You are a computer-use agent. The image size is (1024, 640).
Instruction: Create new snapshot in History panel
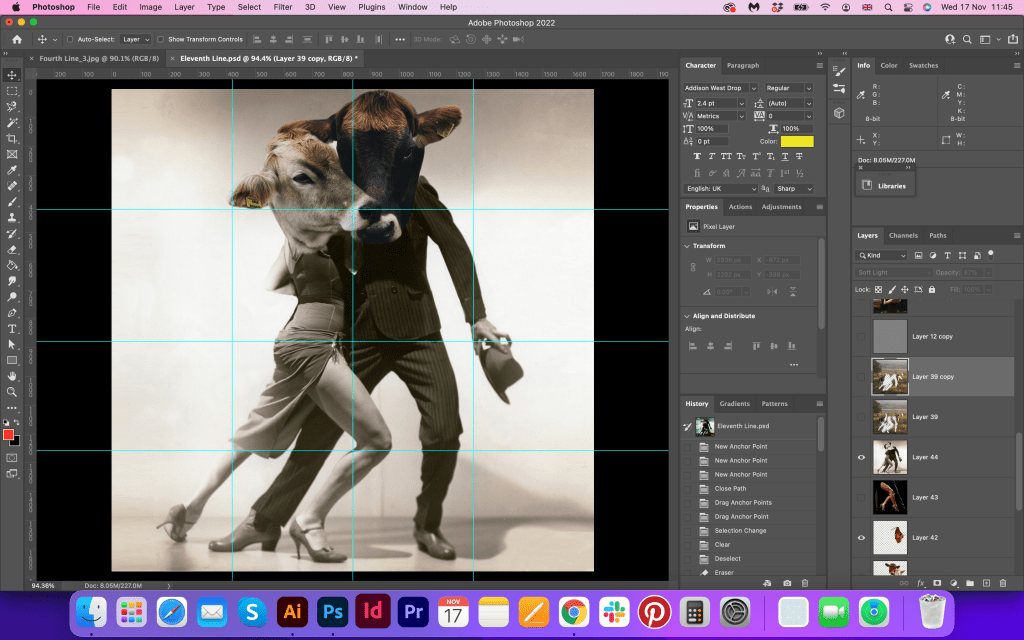pos(787,582)
